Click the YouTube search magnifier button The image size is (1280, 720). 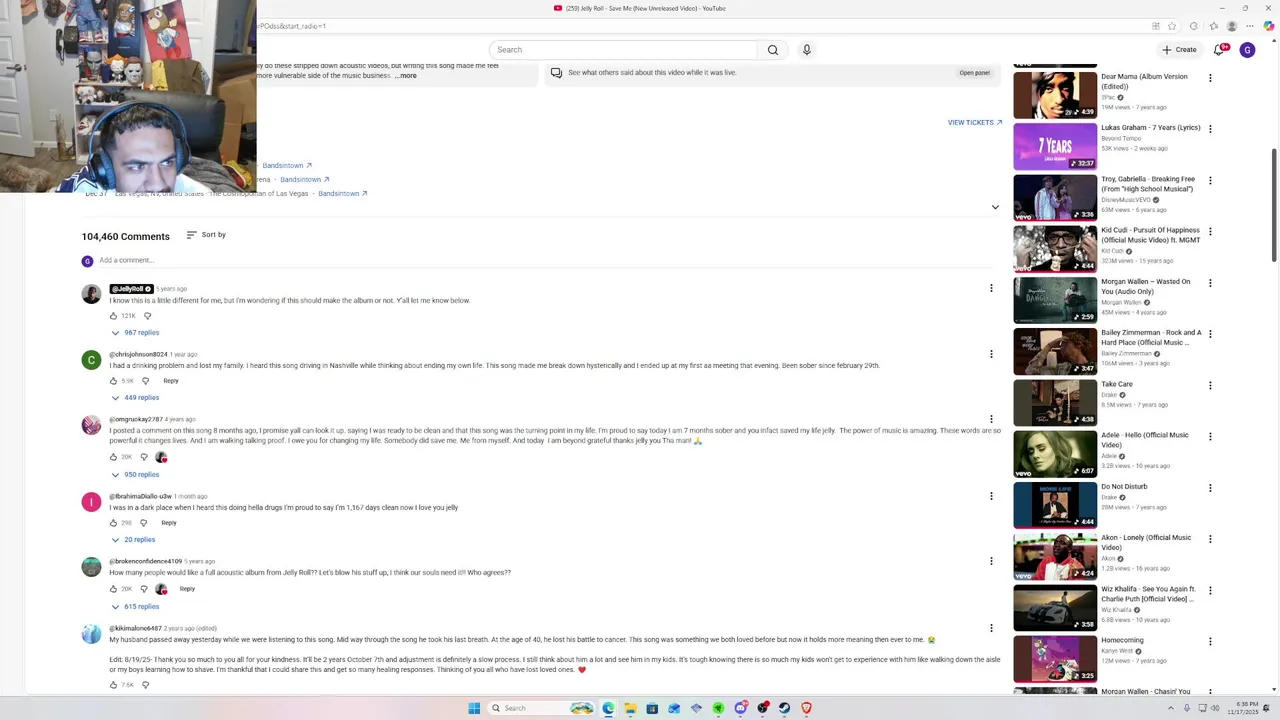click(772, 50)
